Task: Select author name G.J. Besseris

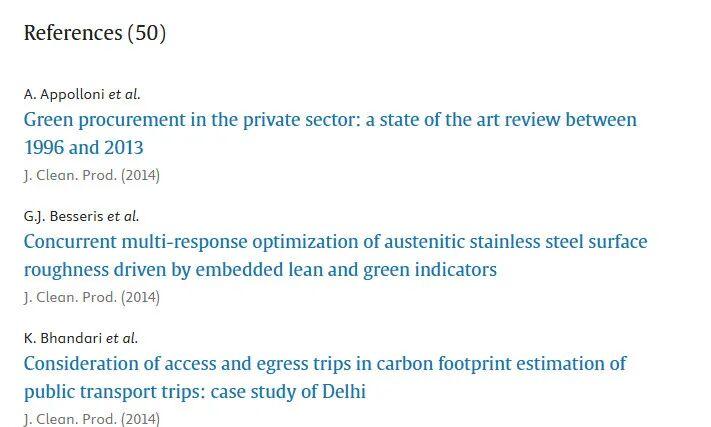Action: (x=64, y=216)
